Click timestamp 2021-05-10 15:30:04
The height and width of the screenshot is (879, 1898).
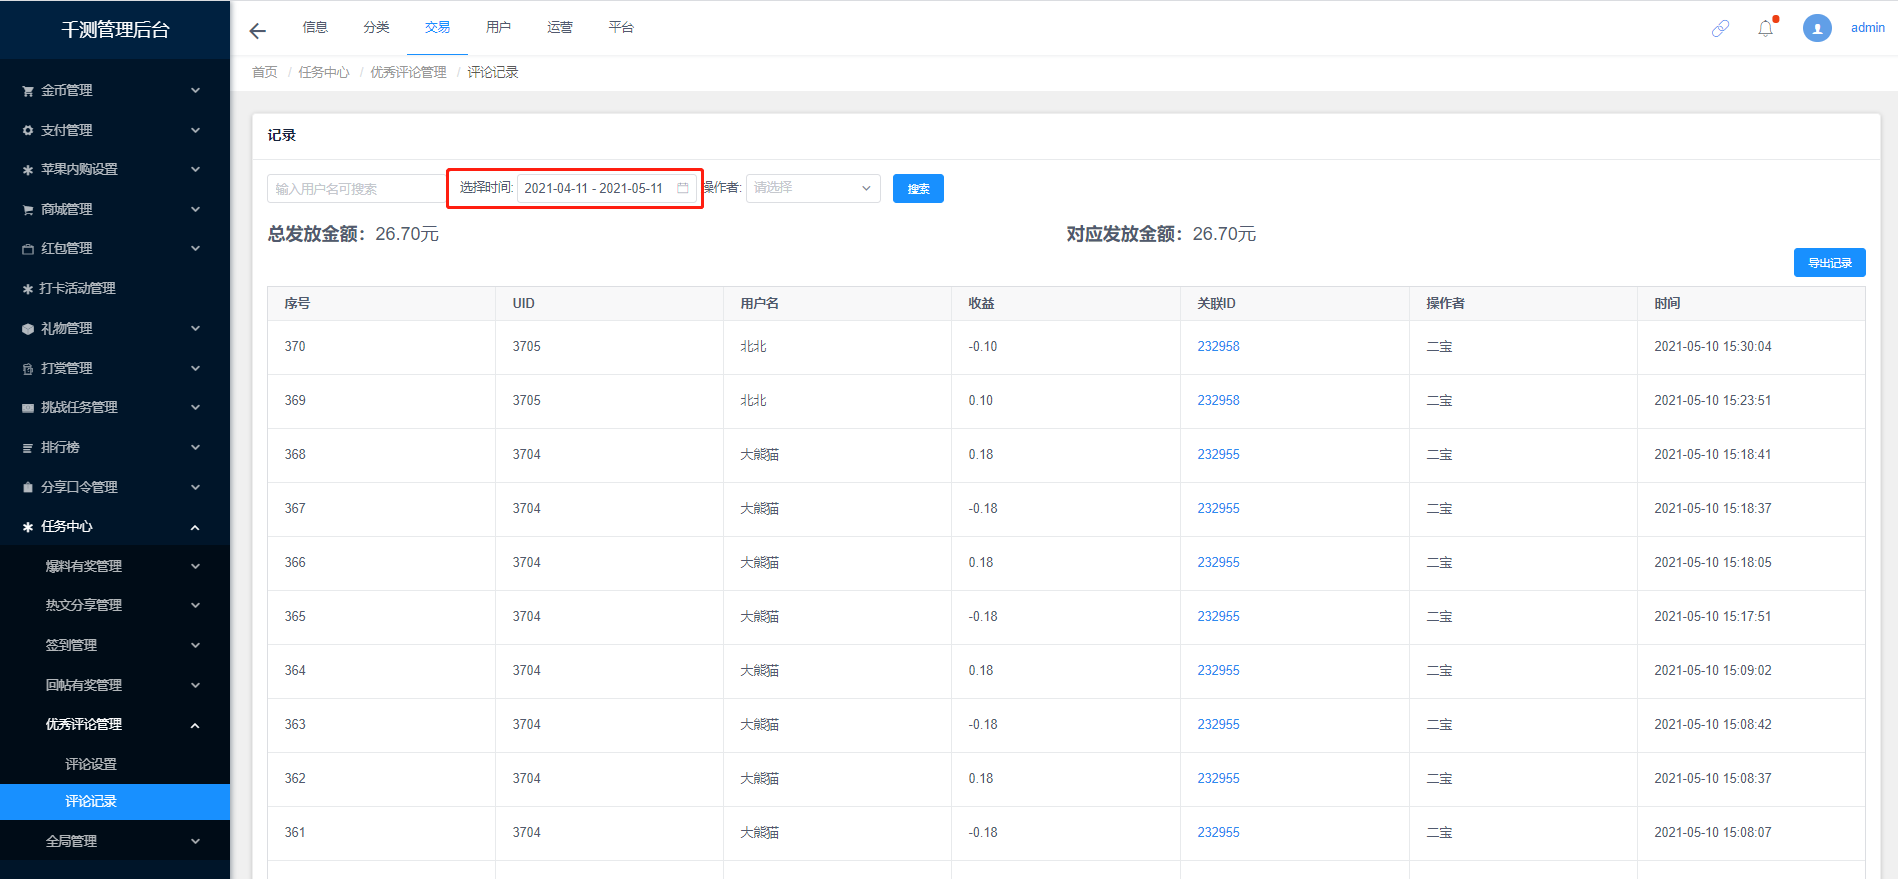coord(1712,346)
